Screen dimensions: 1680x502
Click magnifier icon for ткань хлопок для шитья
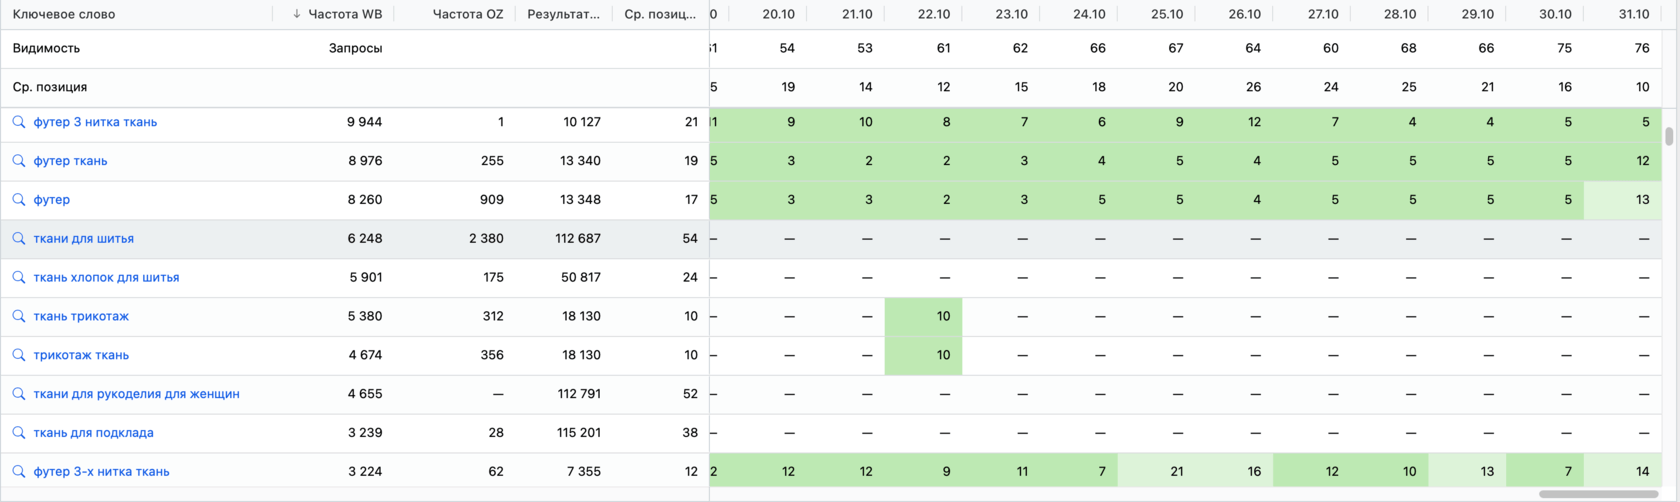(x=19, y=278)
